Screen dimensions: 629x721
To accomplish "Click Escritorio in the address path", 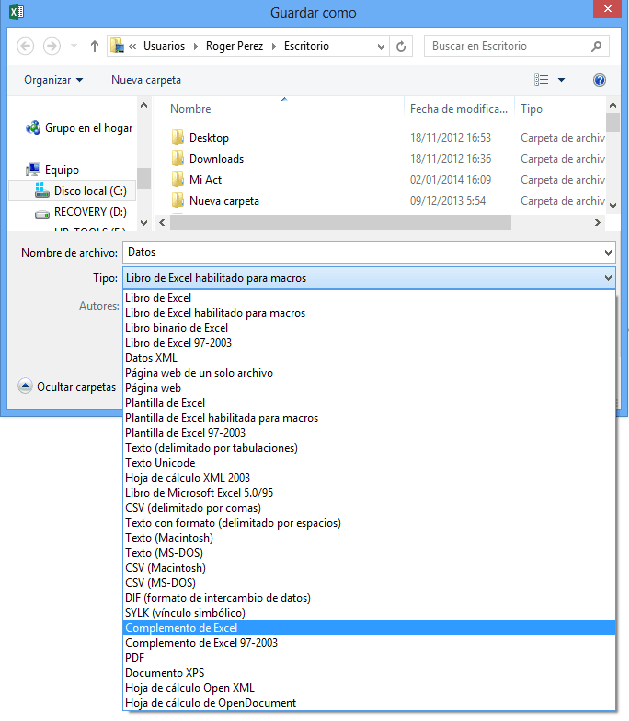I will pos(306,46).
